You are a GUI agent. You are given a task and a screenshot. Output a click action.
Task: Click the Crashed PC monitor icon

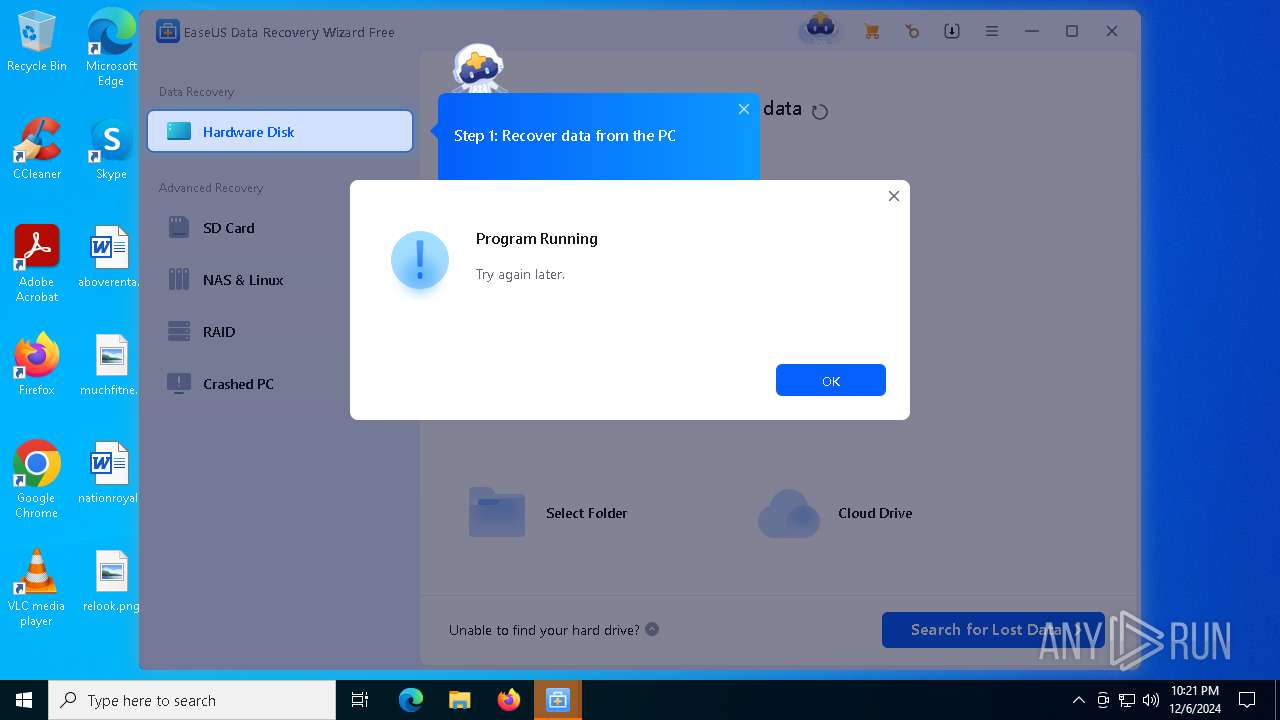(x=179, y=384)
